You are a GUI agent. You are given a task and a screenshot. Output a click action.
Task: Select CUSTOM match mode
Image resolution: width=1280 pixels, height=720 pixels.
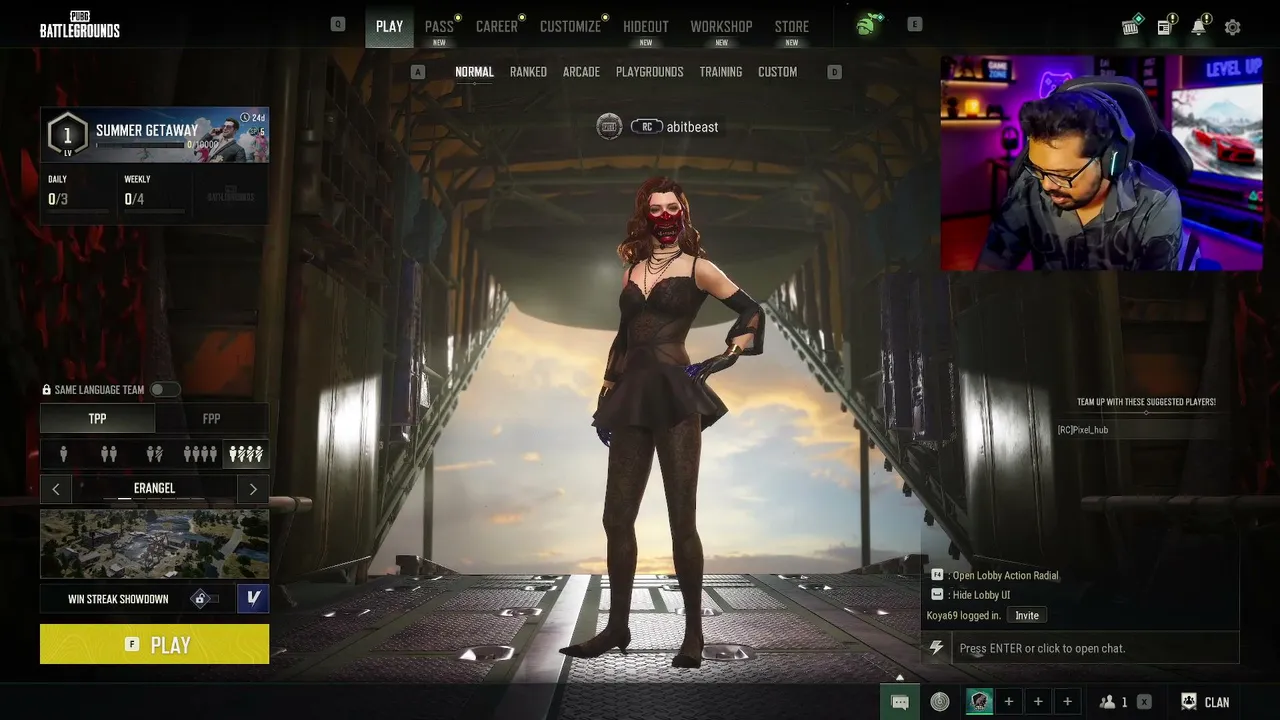[777, 72]
